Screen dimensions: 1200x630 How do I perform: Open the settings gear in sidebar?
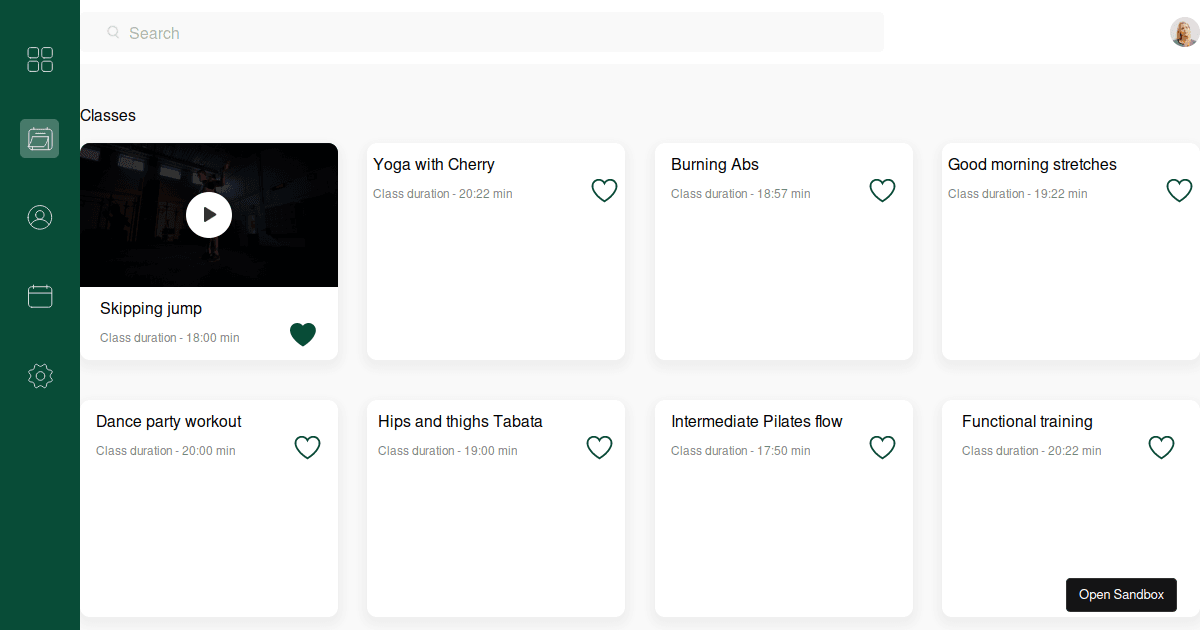coord(40,376)
